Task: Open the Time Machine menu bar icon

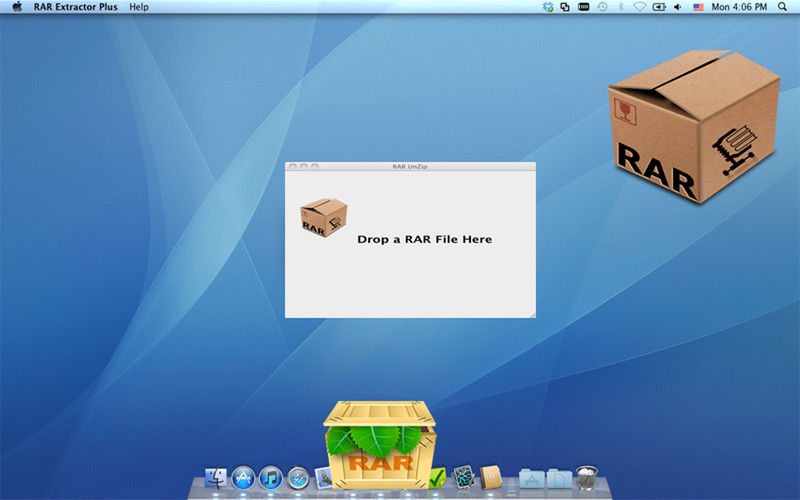Action: coord(603,7)
